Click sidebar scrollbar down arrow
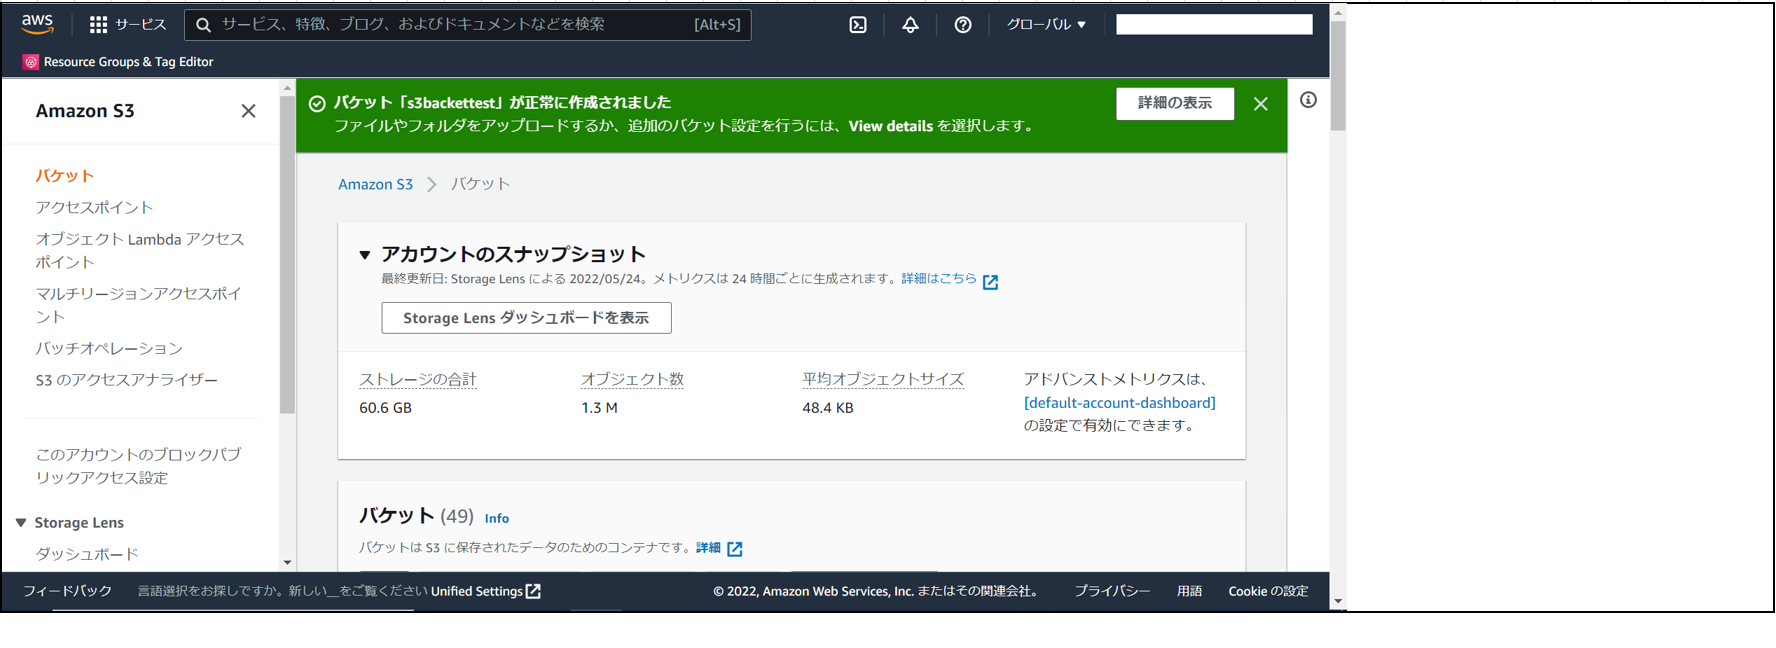 tap(287, 563)
